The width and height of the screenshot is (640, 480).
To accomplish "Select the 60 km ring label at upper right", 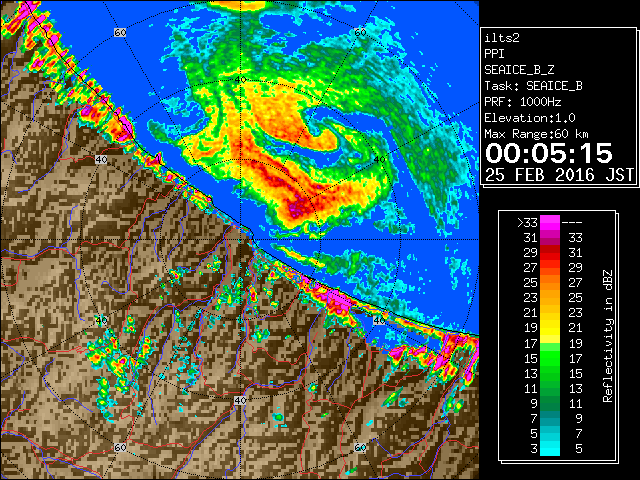I will (x=360, y=33).
